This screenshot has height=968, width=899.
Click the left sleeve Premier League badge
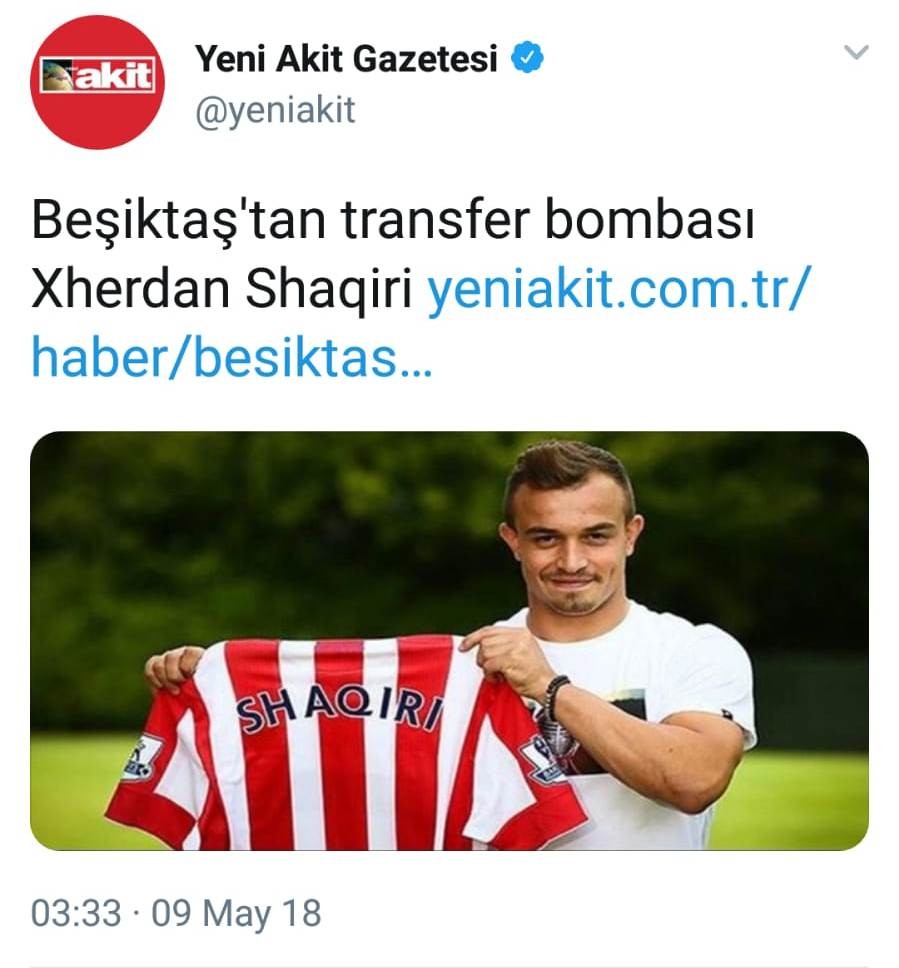click(139, 757)
